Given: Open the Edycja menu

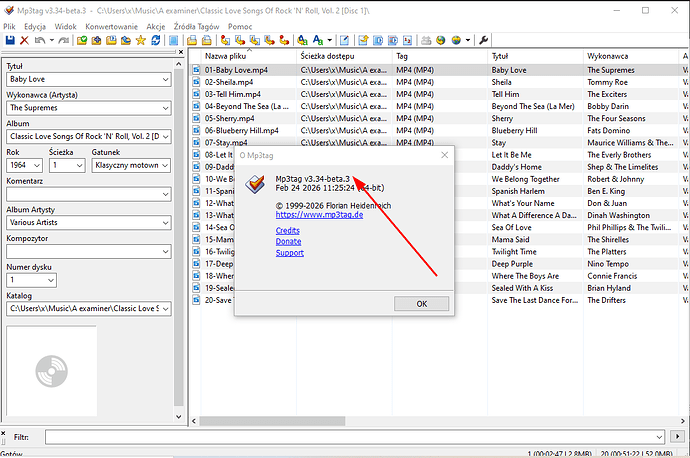Looking at the screenshot, I should (35, 26).
